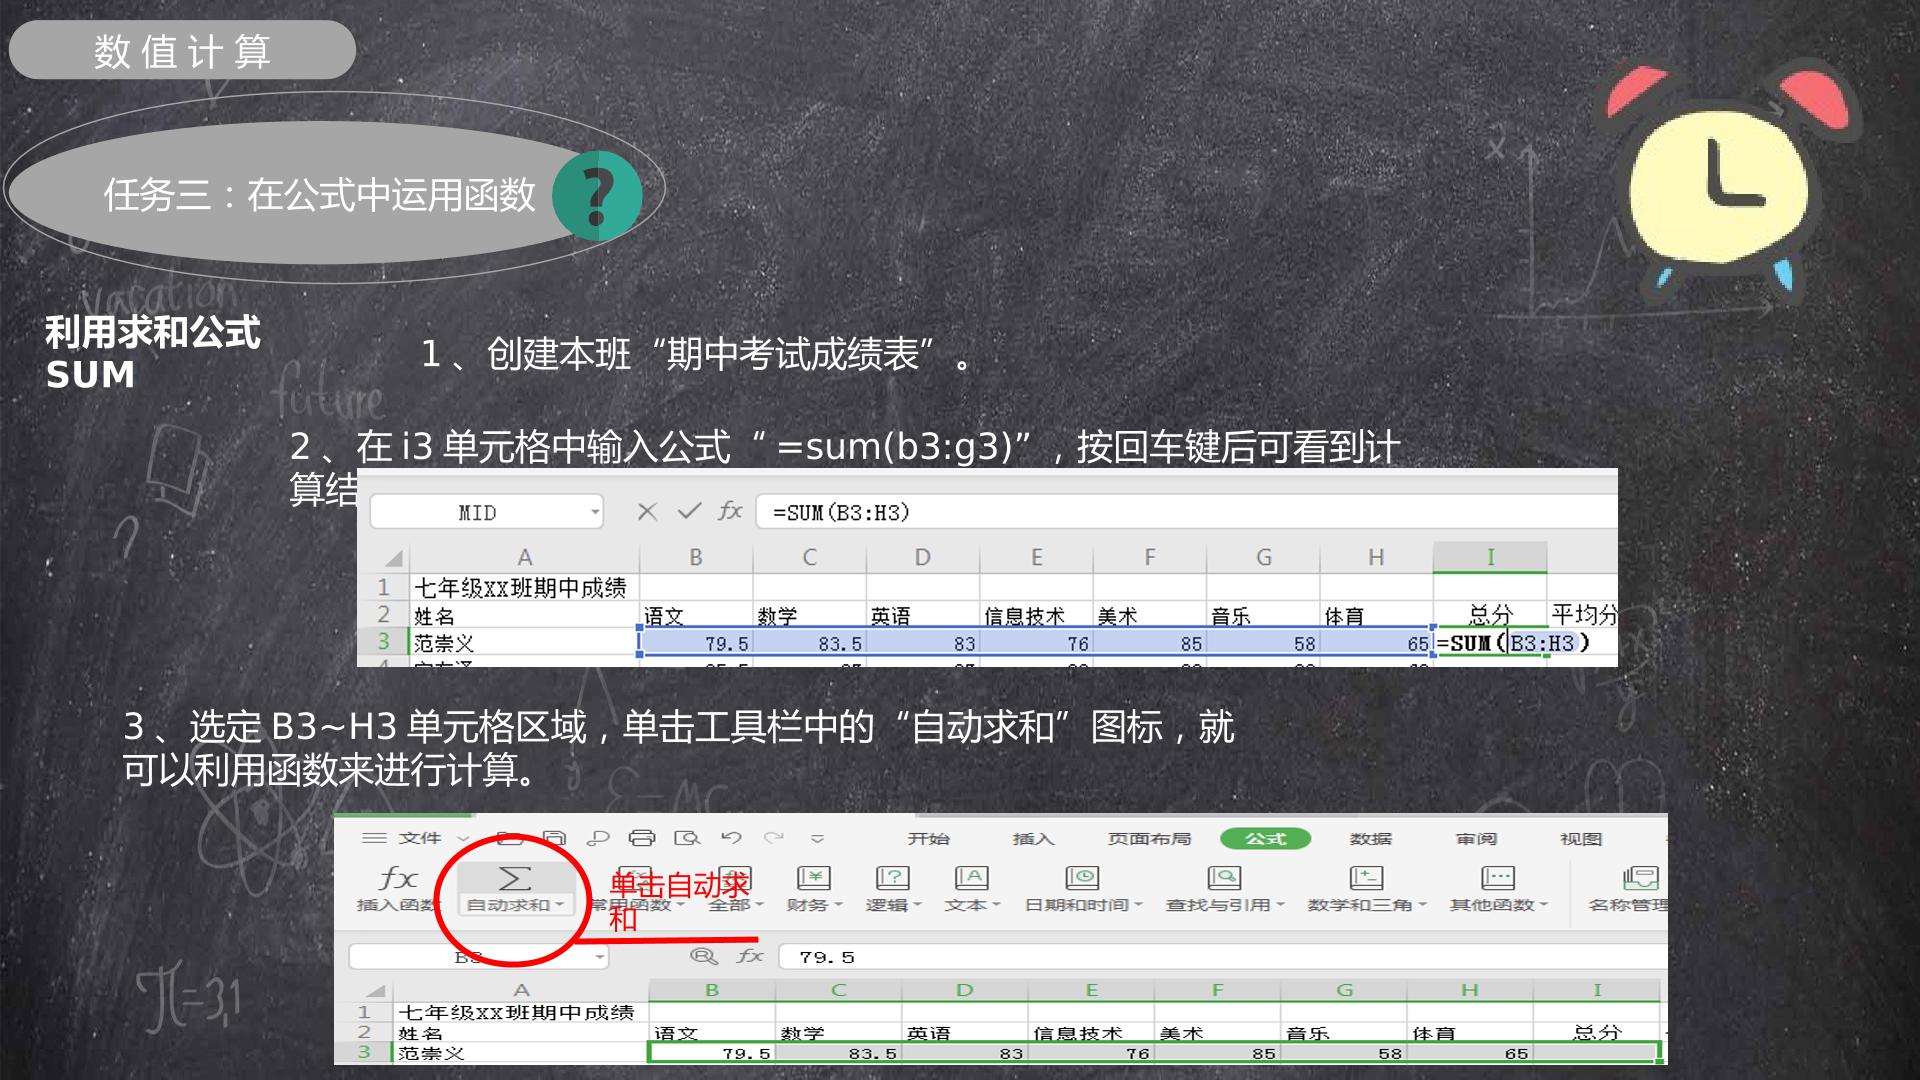Click the green question mark icon on the slide
Viewport: 1920px width, 1080px height.
597,195
